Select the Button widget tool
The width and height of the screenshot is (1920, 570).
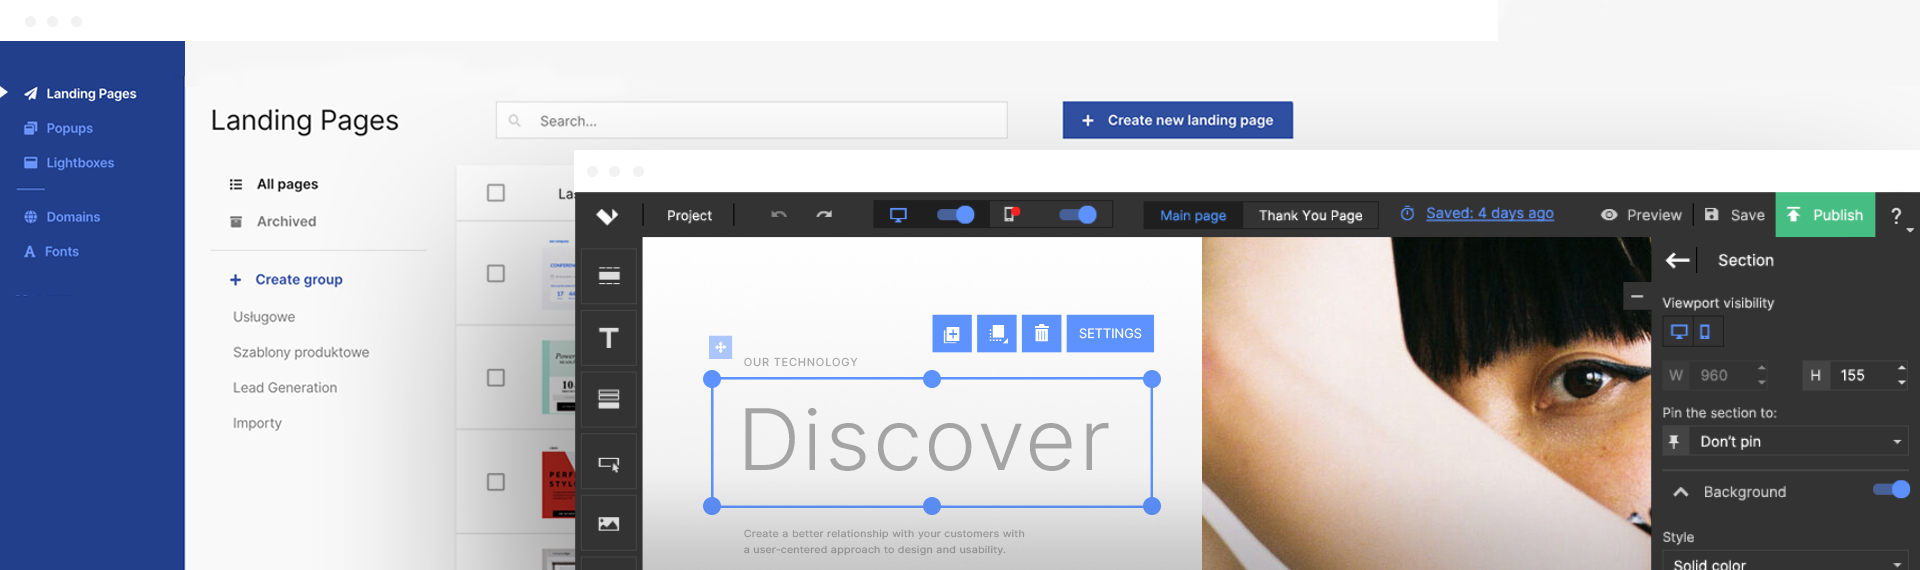pyautogui.click(x=609, y=462)
